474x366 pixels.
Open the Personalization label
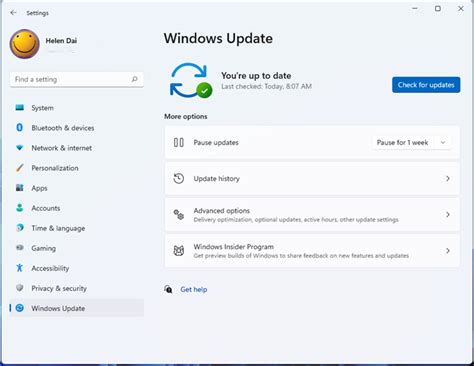tap(55, 168)
